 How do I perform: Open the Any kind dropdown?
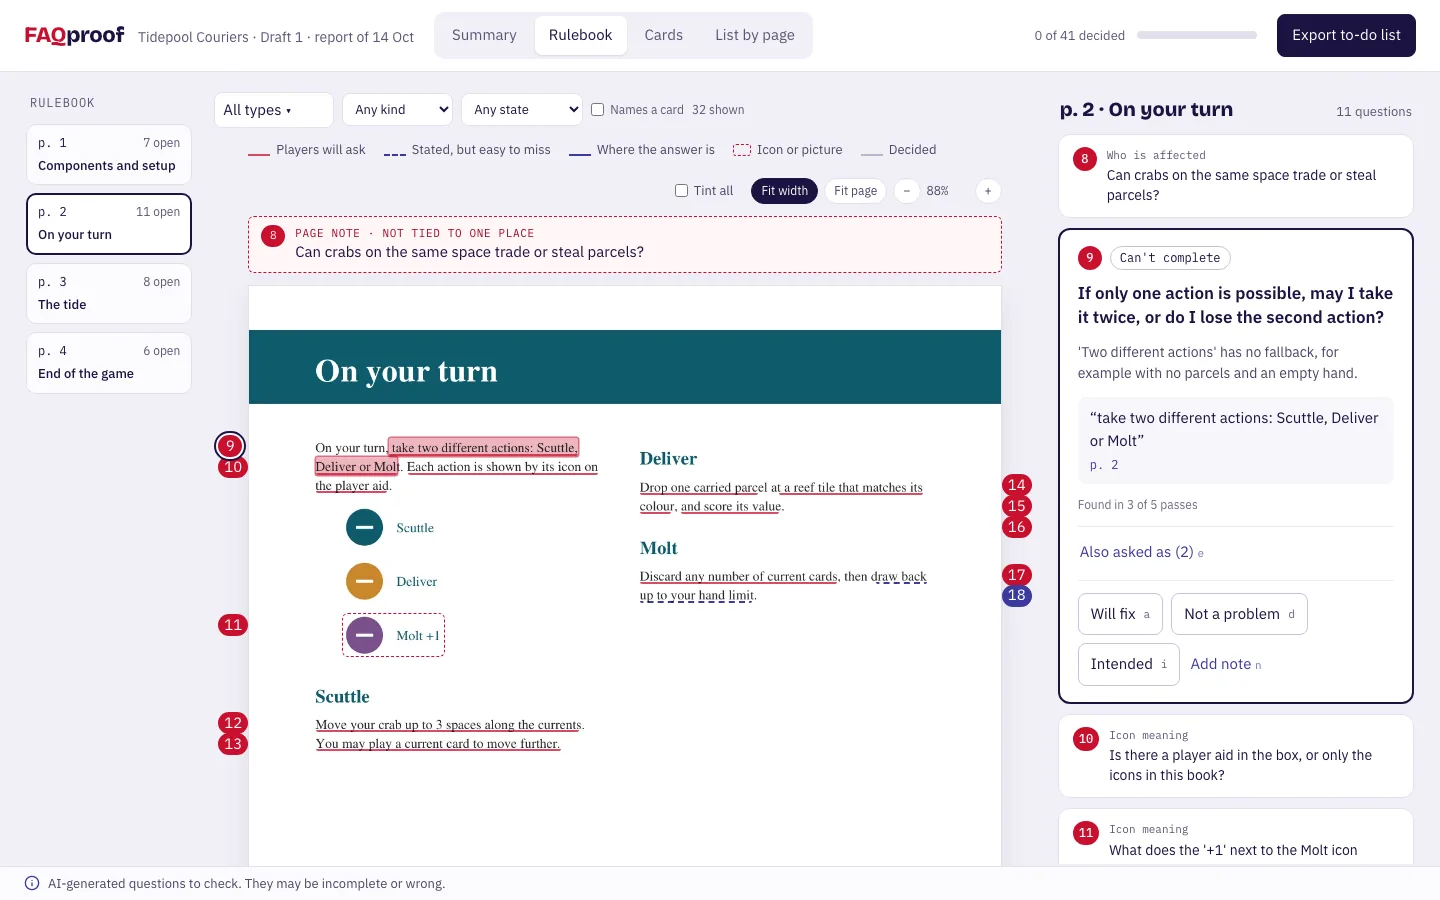(397, 110)
